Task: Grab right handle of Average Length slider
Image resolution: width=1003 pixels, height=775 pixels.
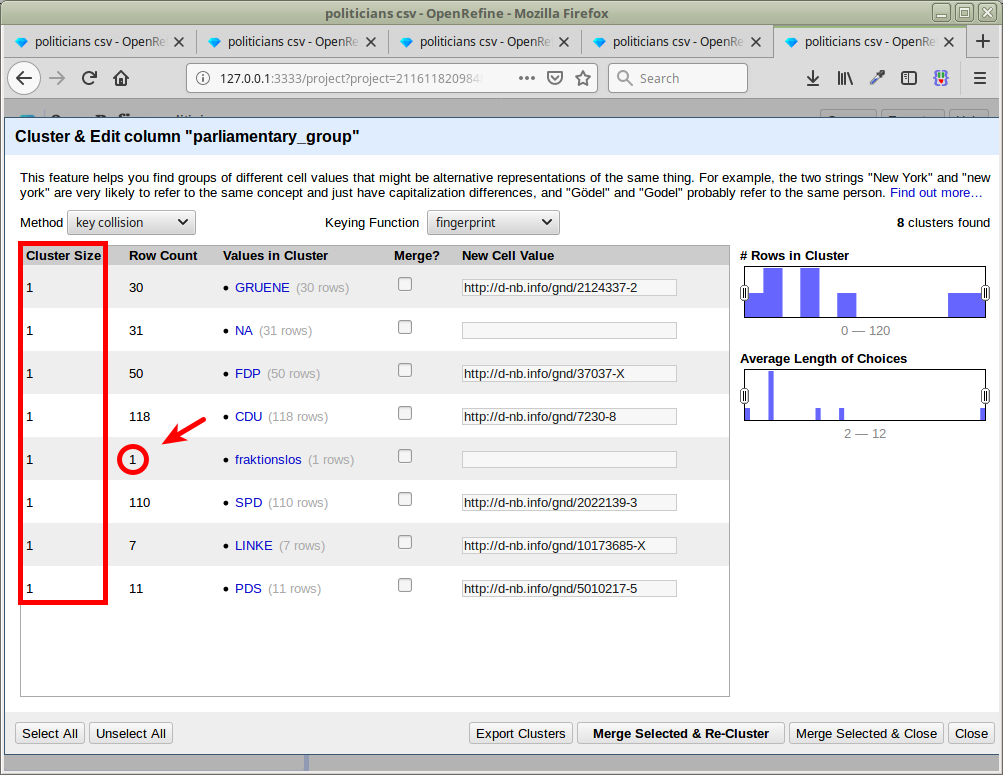Action: [986, 396]
